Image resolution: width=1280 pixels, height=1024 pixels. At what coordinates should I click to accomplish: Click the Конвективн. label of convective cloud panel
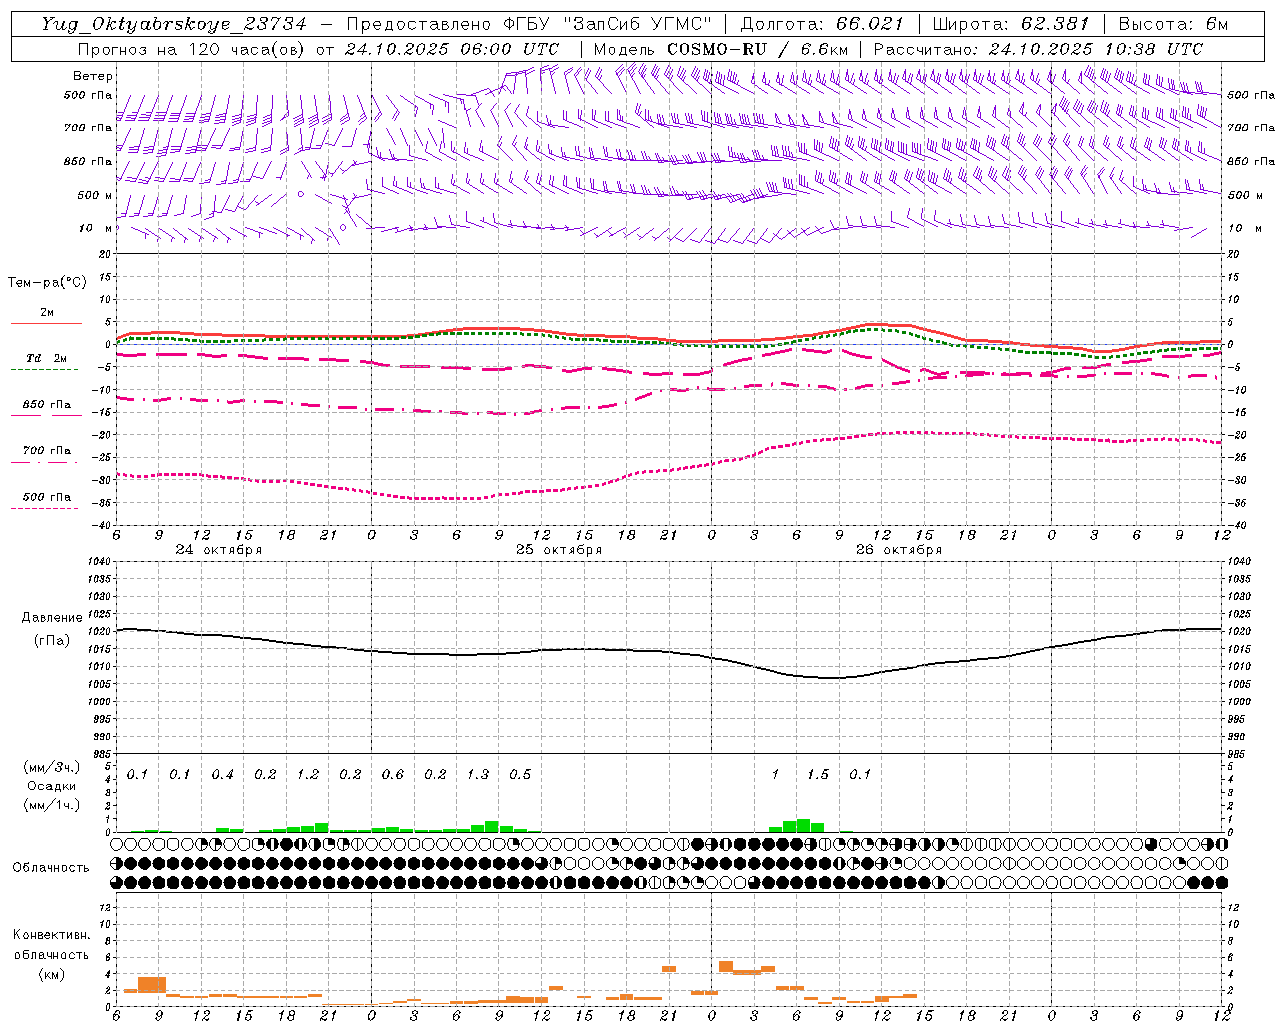[x=51, y=935]
